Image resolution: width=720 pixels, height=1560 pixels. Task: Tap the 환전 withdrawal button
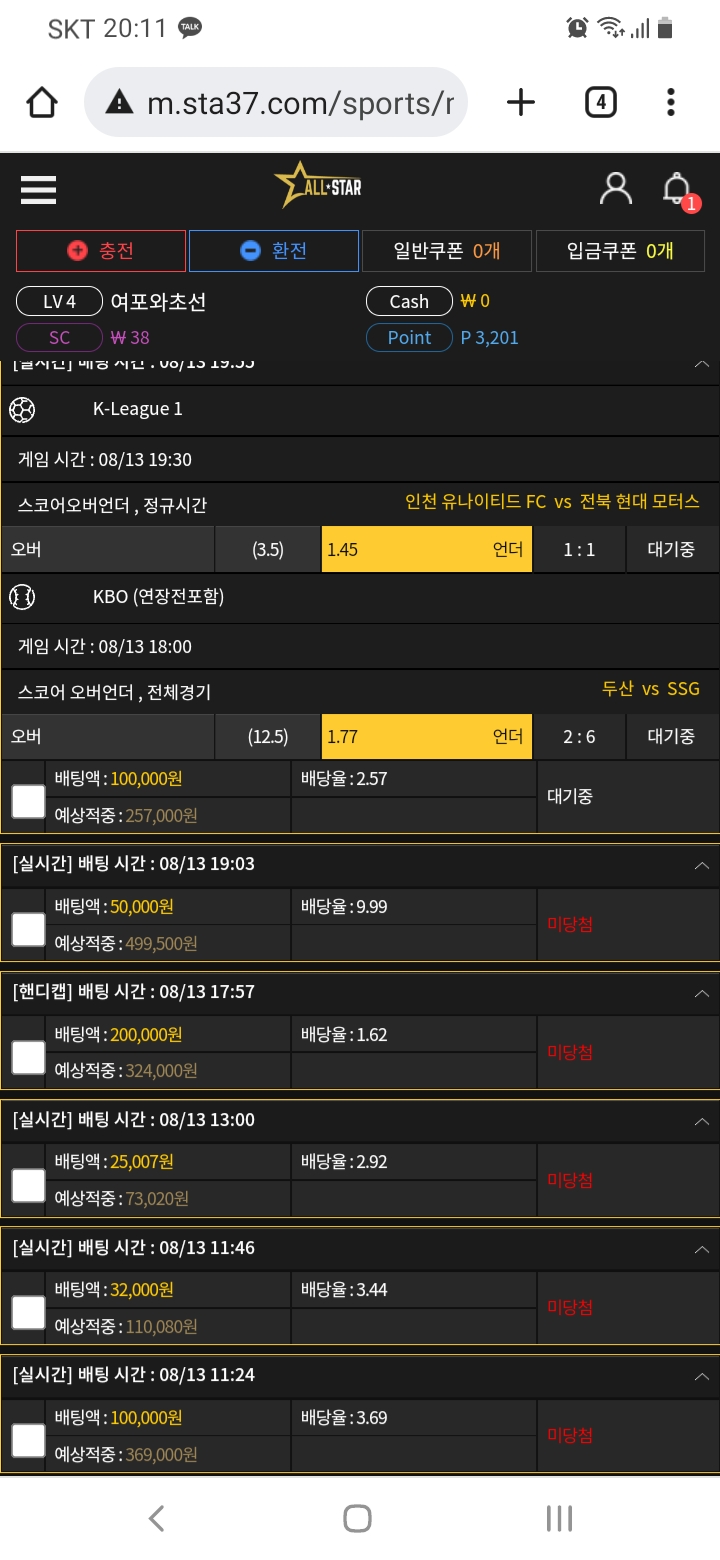274,251
